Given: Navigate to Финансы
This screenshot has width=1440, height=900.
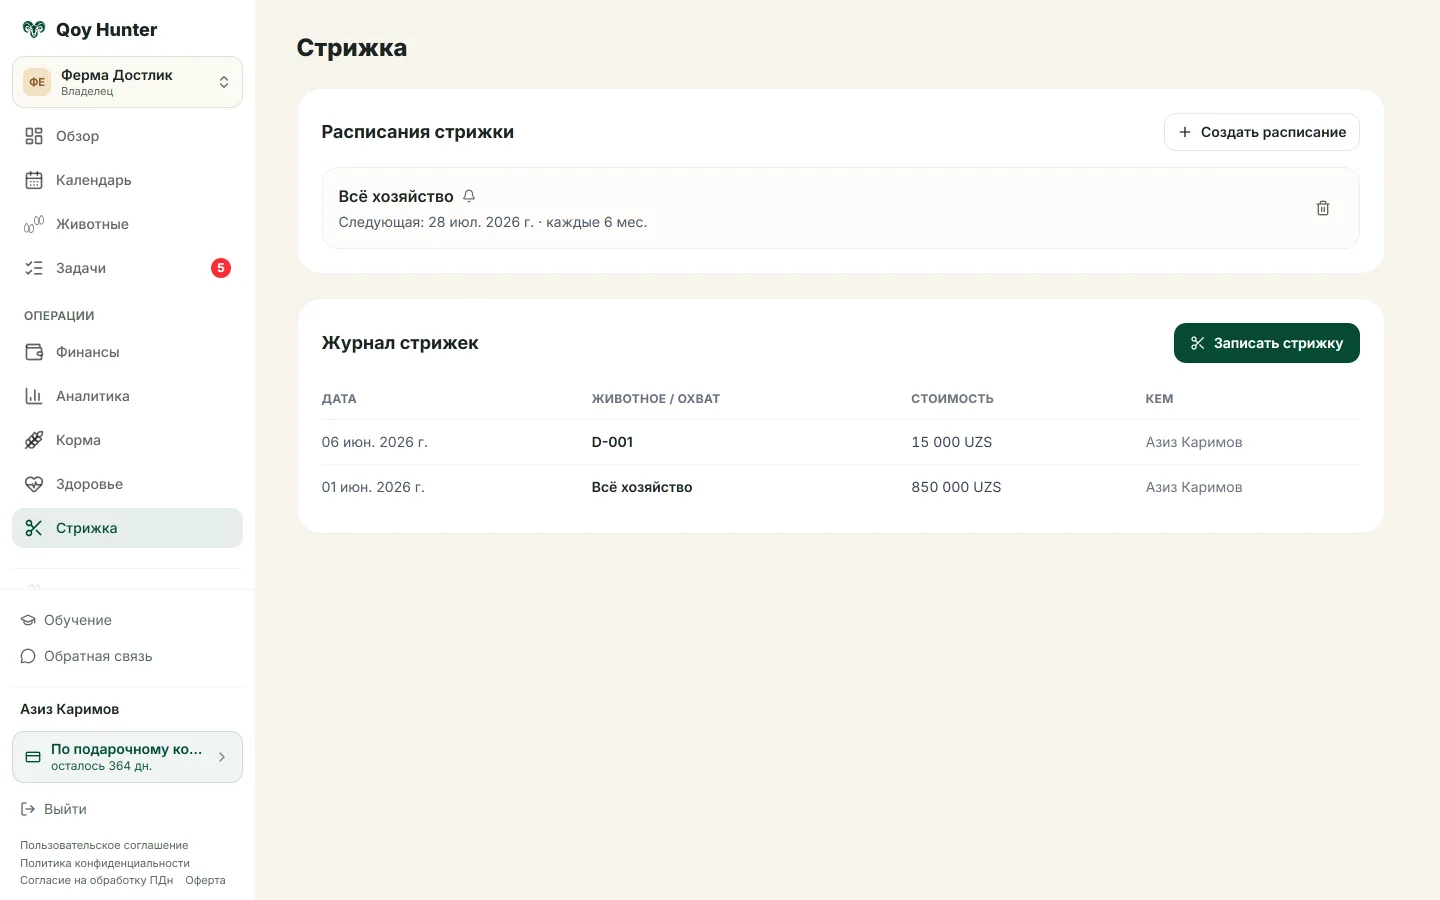Looking at the screenshot, I should 127,352.
